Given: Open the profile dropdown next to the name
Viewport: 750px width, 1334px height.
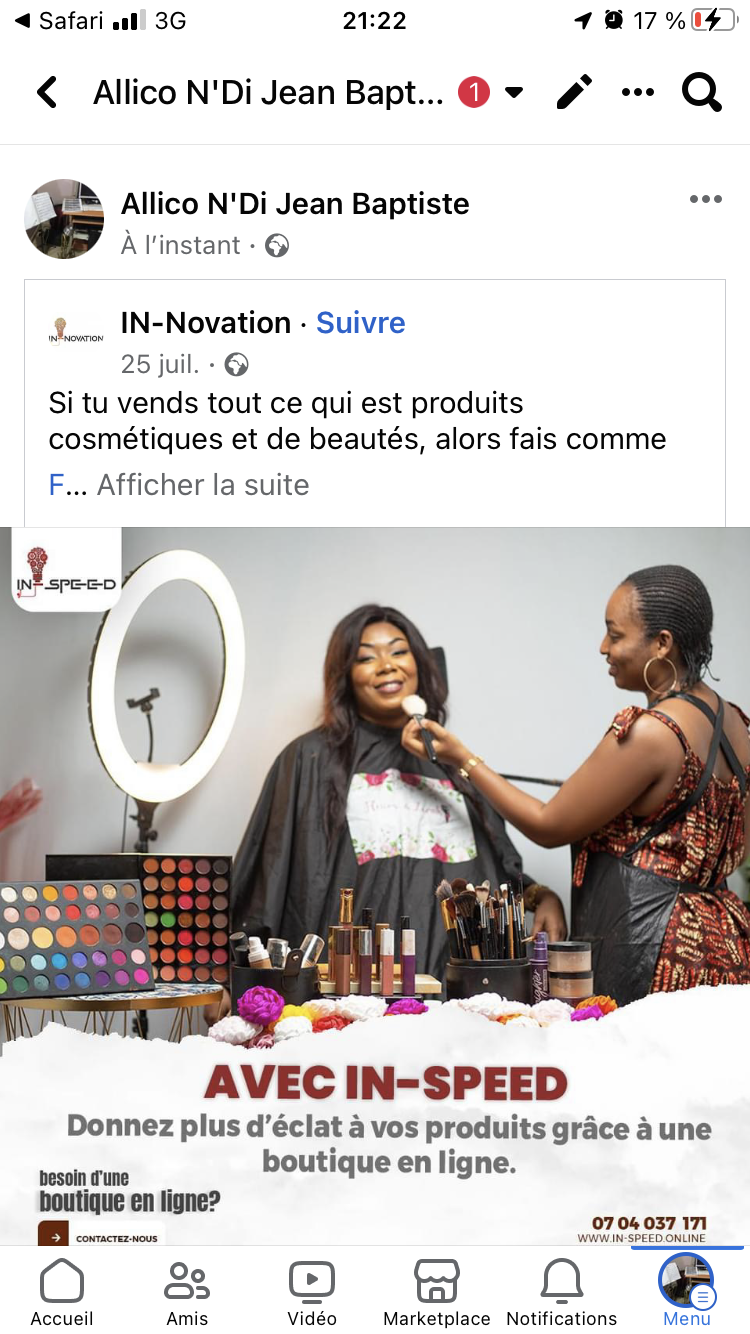Looking at the screenshot, I should (x=514, y=93).
